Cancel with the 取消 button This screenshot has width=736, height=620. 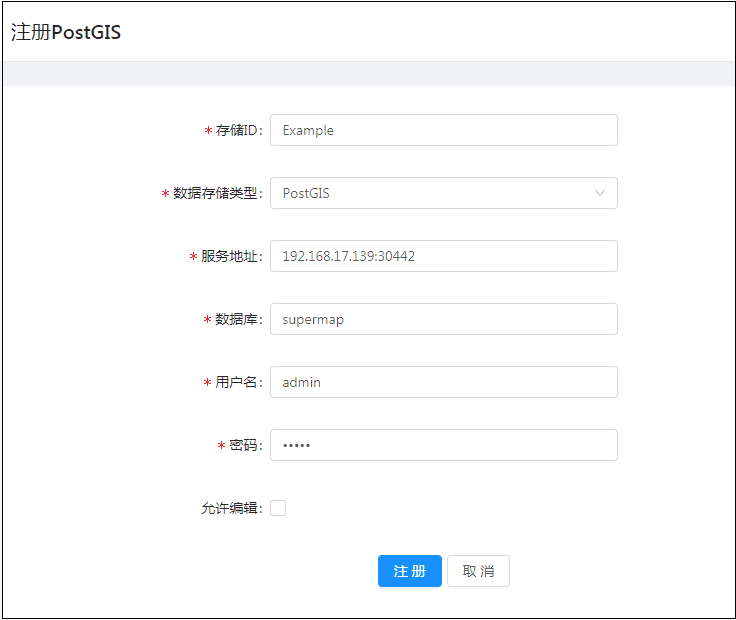(x=478, y=571)
